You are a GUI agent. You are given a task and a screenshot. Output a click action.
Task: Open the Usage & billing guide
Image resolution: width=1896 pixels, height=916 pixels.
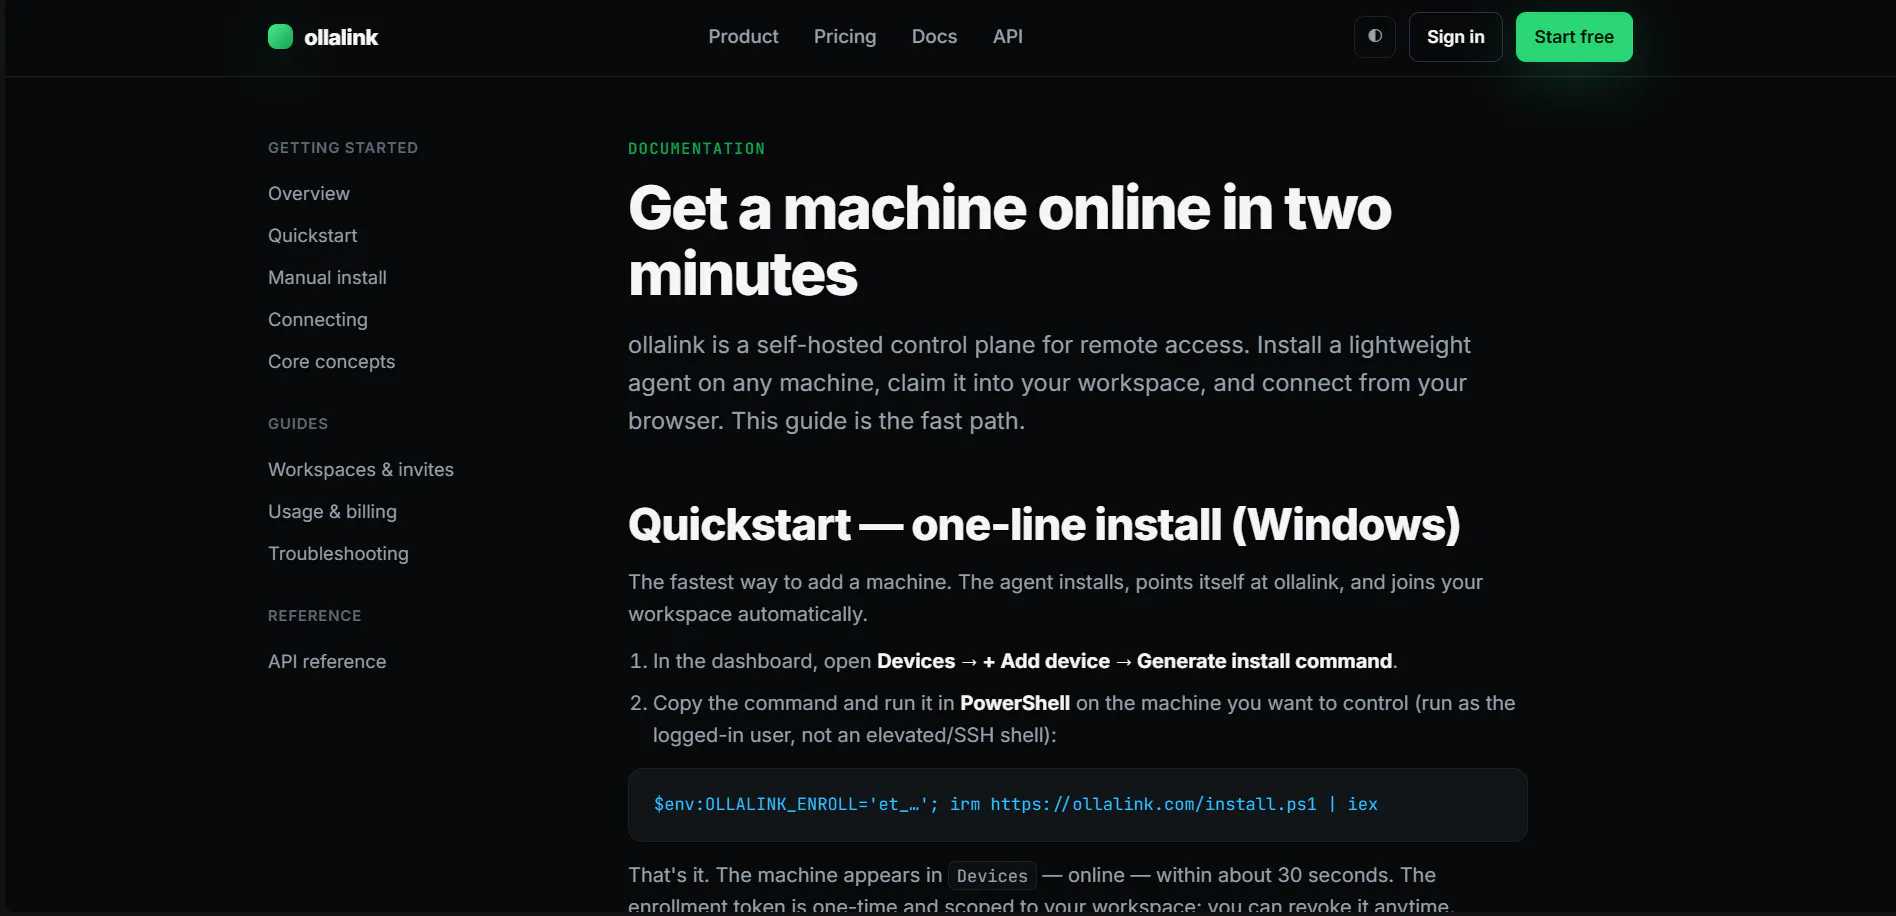332,512
